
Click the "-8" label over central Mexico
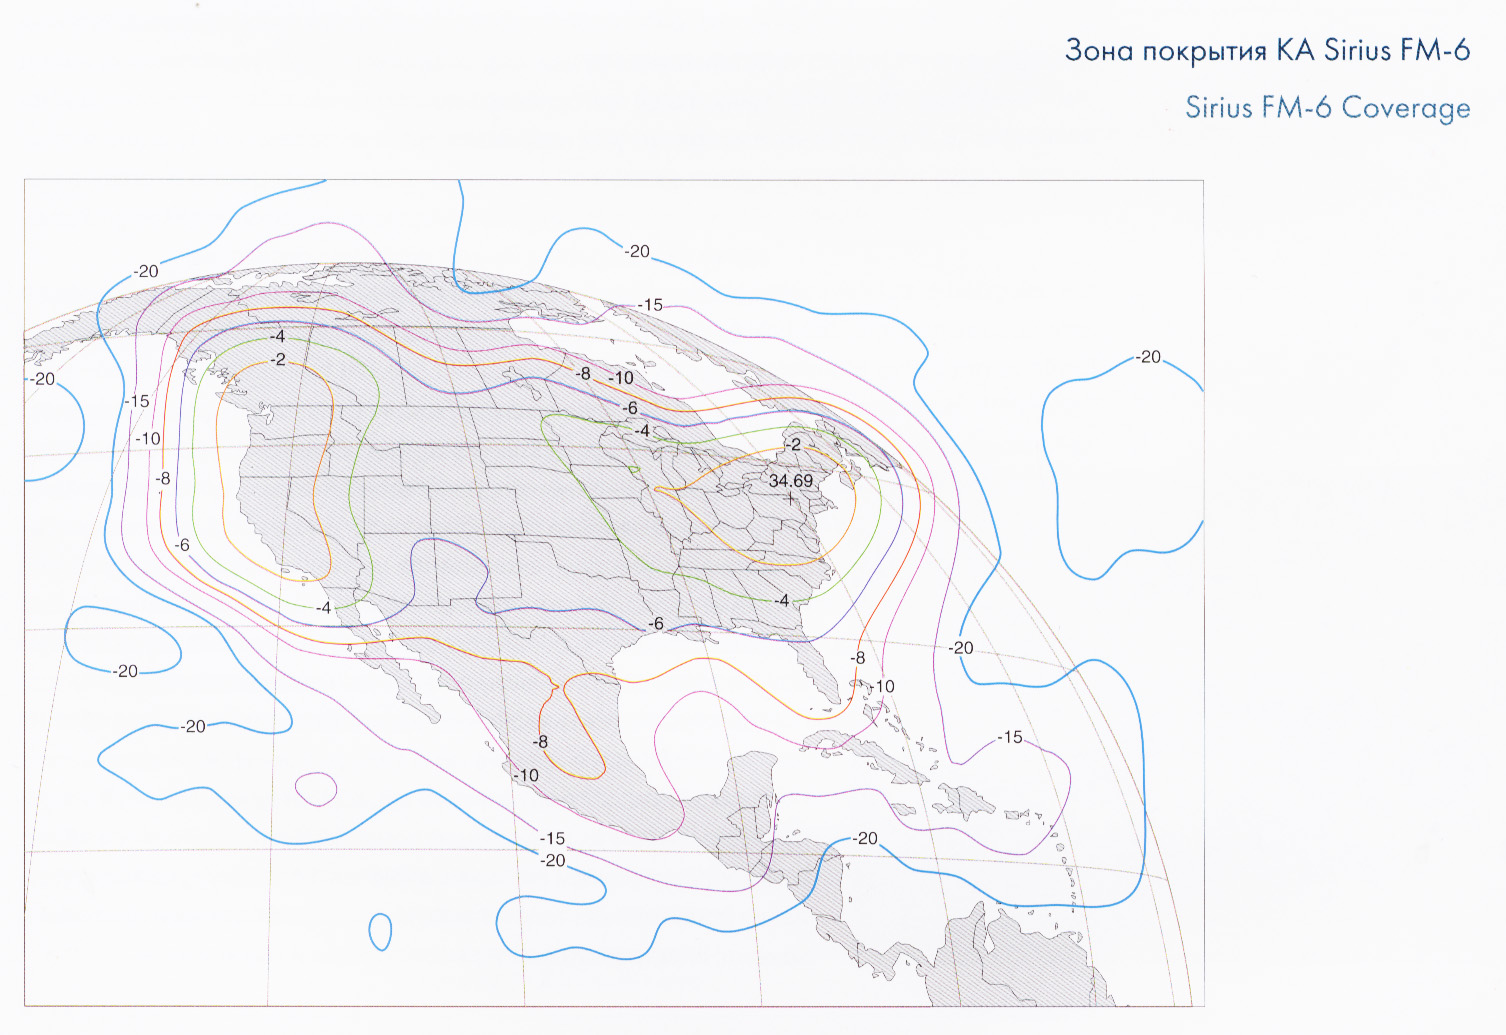(x=539, y=742)
